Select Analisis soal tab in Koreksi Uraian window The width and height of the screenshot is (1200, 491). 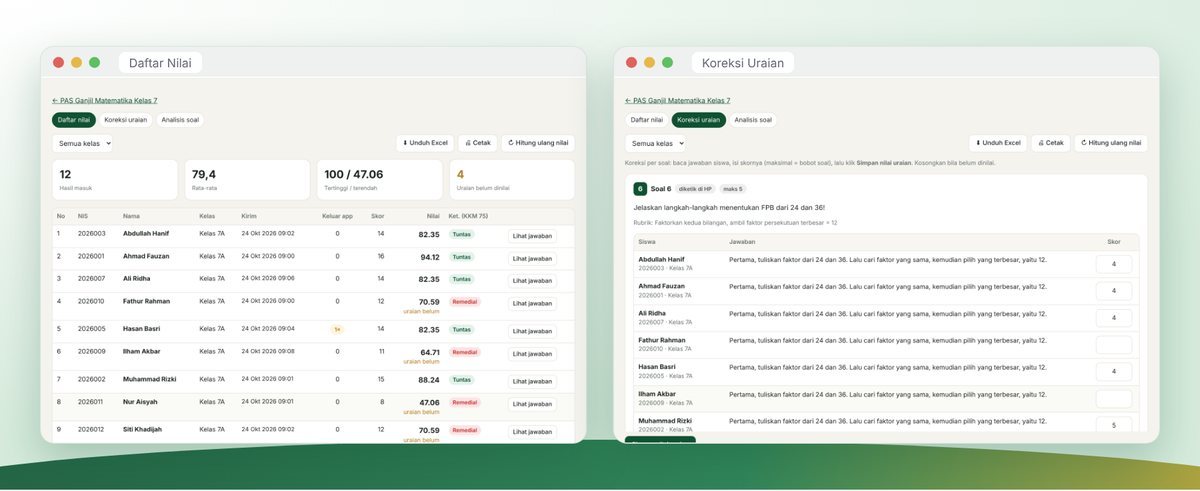753,120
